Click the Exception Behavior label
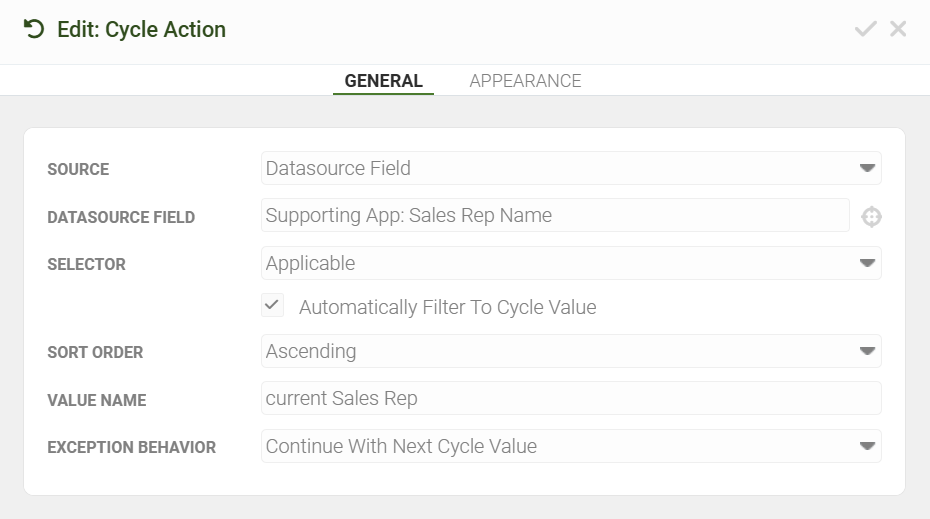 point(131,447)
